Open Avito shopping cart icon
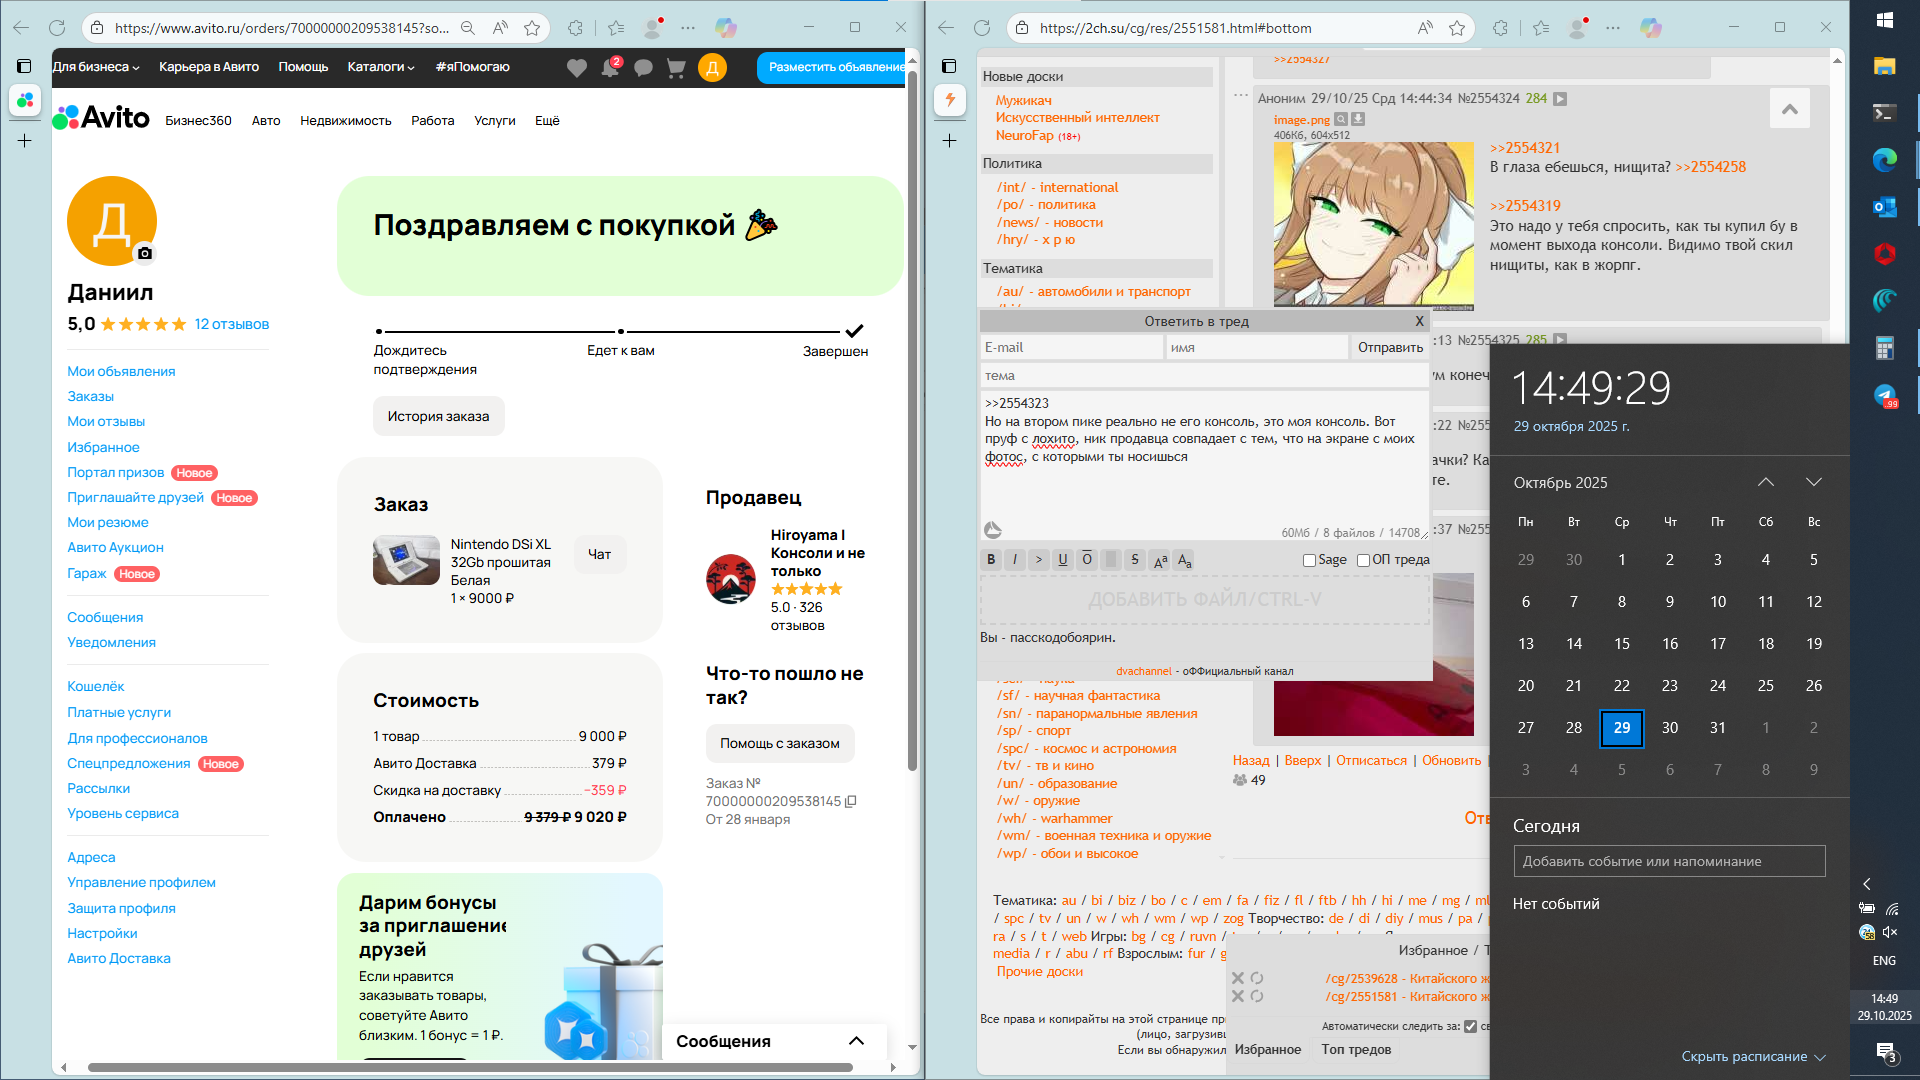 pyautogui.click(x=676, y=68)
